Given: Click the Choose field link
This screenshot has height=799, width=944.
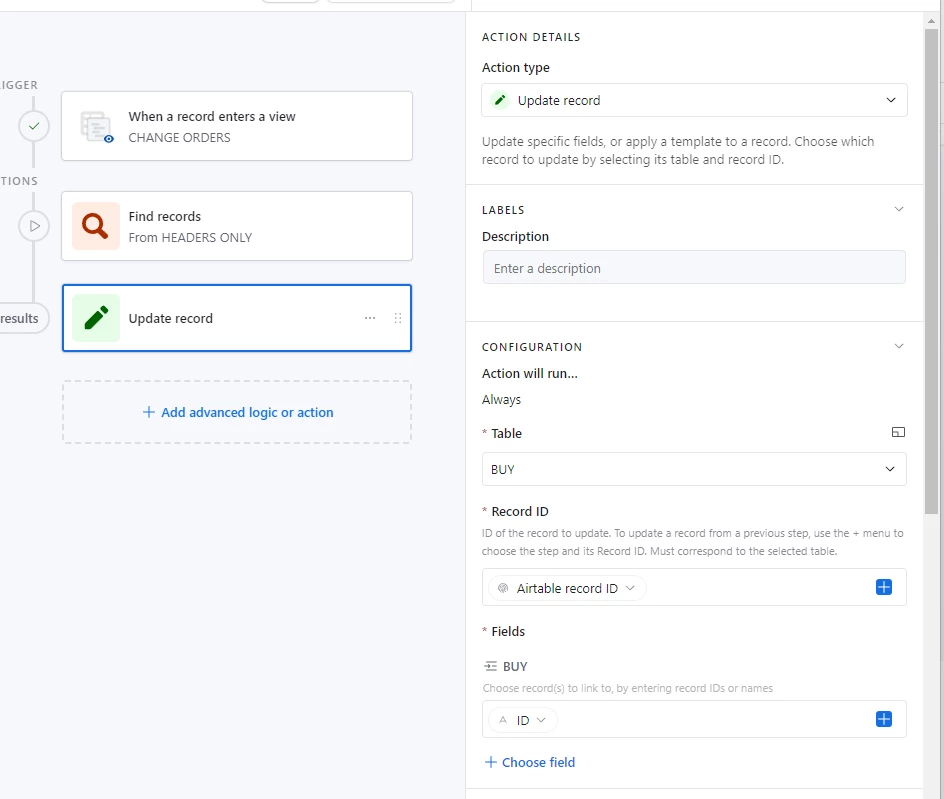Looking at the screenshot, I should click(530, 762).
